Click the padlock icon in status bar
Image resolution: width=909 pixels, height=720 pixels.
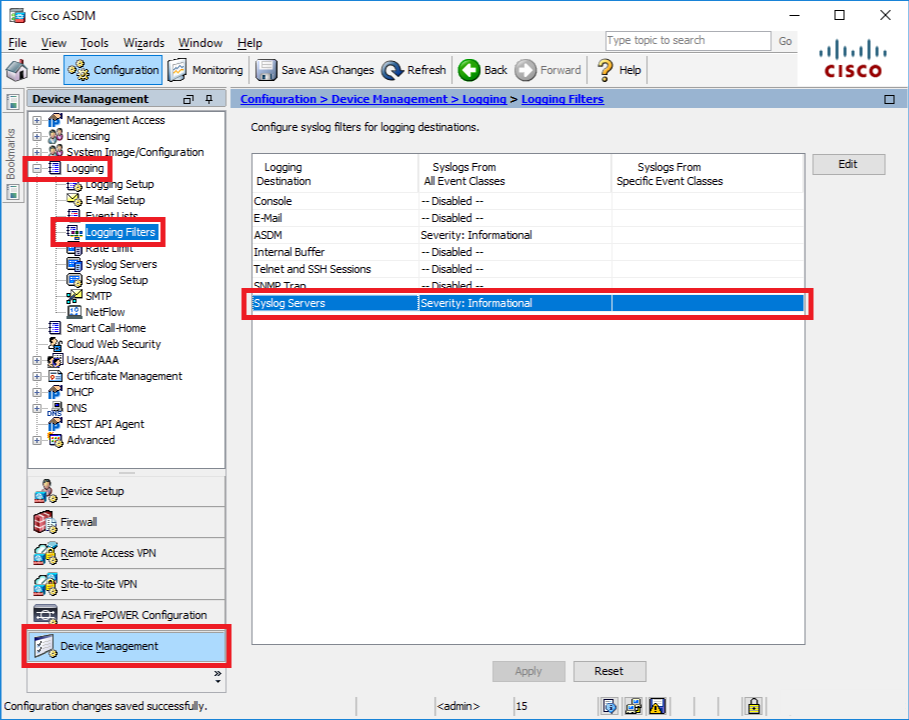pyautogui.click(x=755, y=706)
